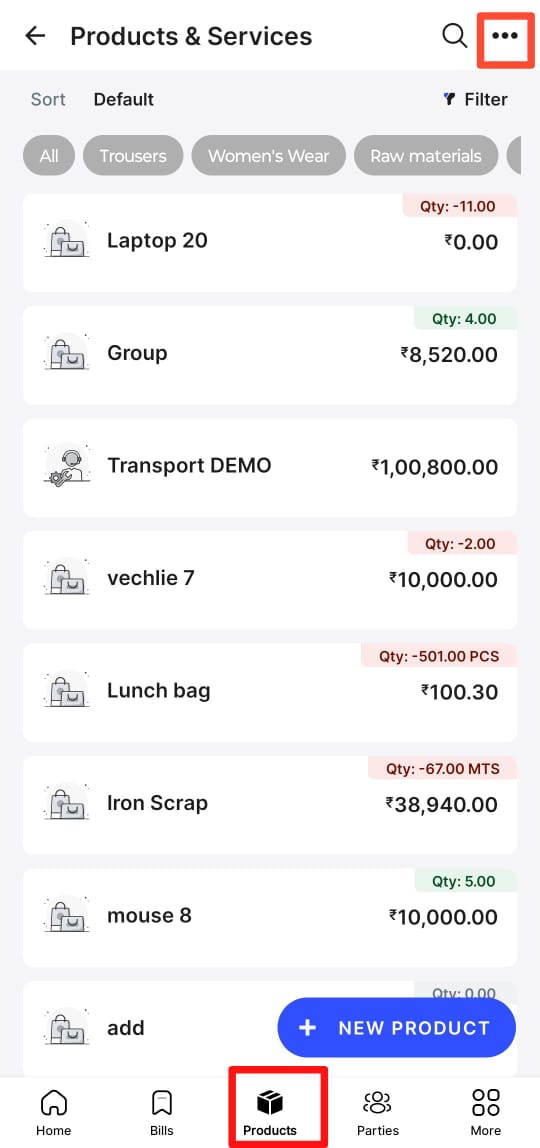This screenshot has height=1148, width=540.
Task: Open Bills from the bottom navigation
Action: [162, 1112]
